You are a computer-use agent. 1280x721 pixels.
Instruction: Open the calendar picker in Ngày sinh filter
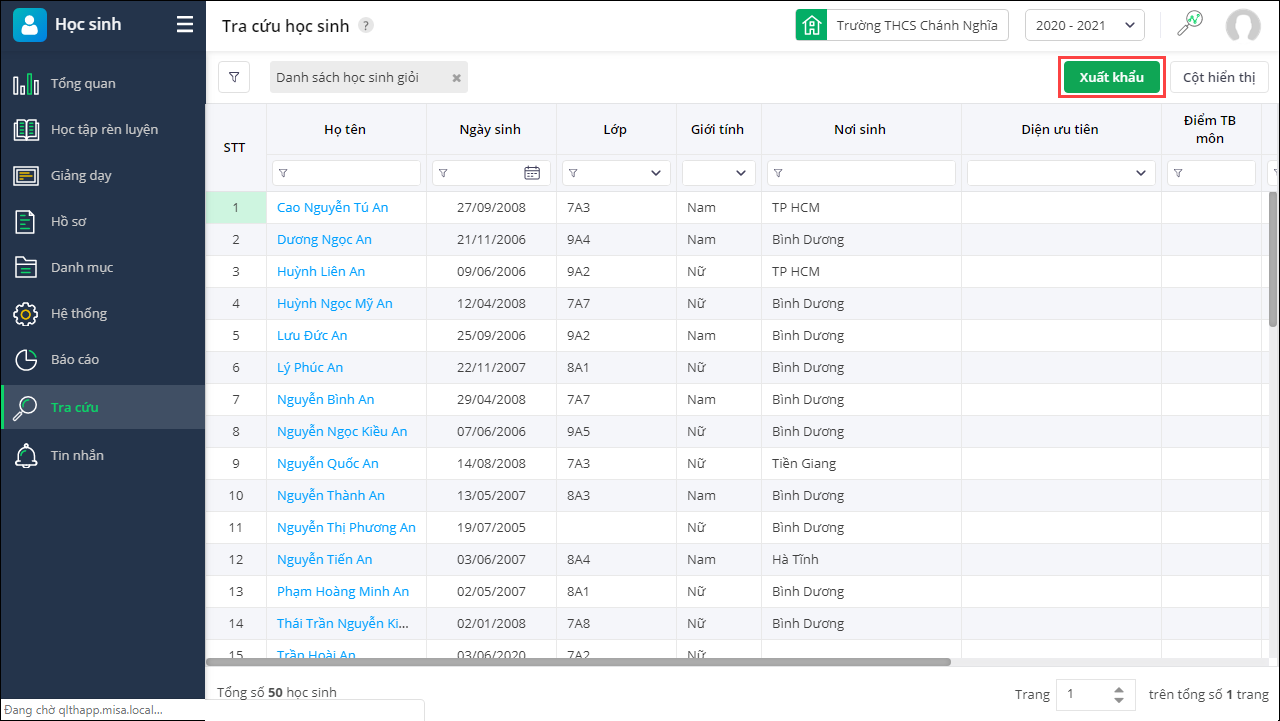(x=532, y=173)
